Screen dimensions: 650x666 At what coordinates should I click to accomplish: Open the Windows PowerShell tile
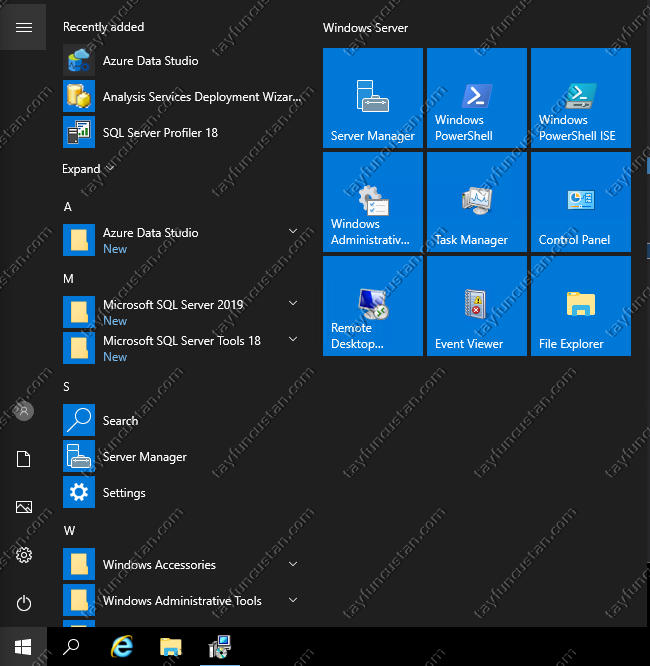point(477,98)
